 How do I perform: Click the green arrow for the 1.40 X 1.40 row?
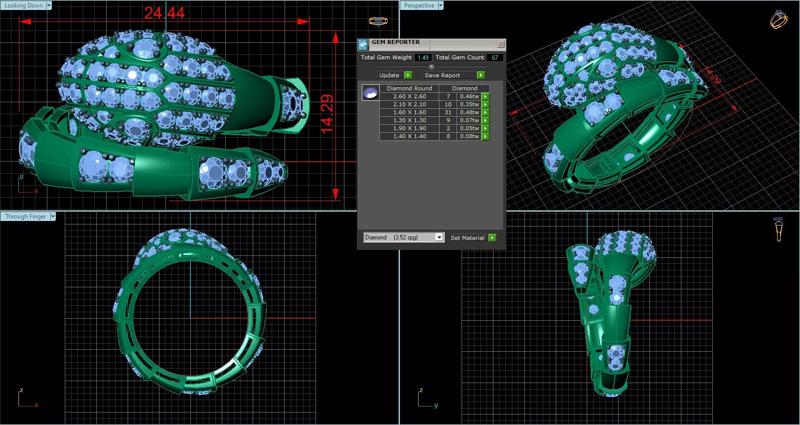pyautogui.click(x=485, y=137)
